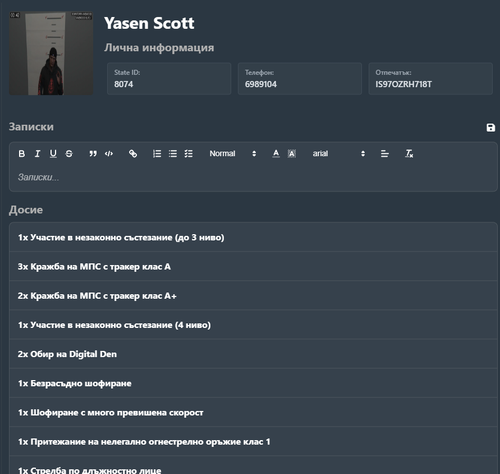Click into the Записки notes text area
Viewport: 500px width, 474px height.
tap(253, 177)
